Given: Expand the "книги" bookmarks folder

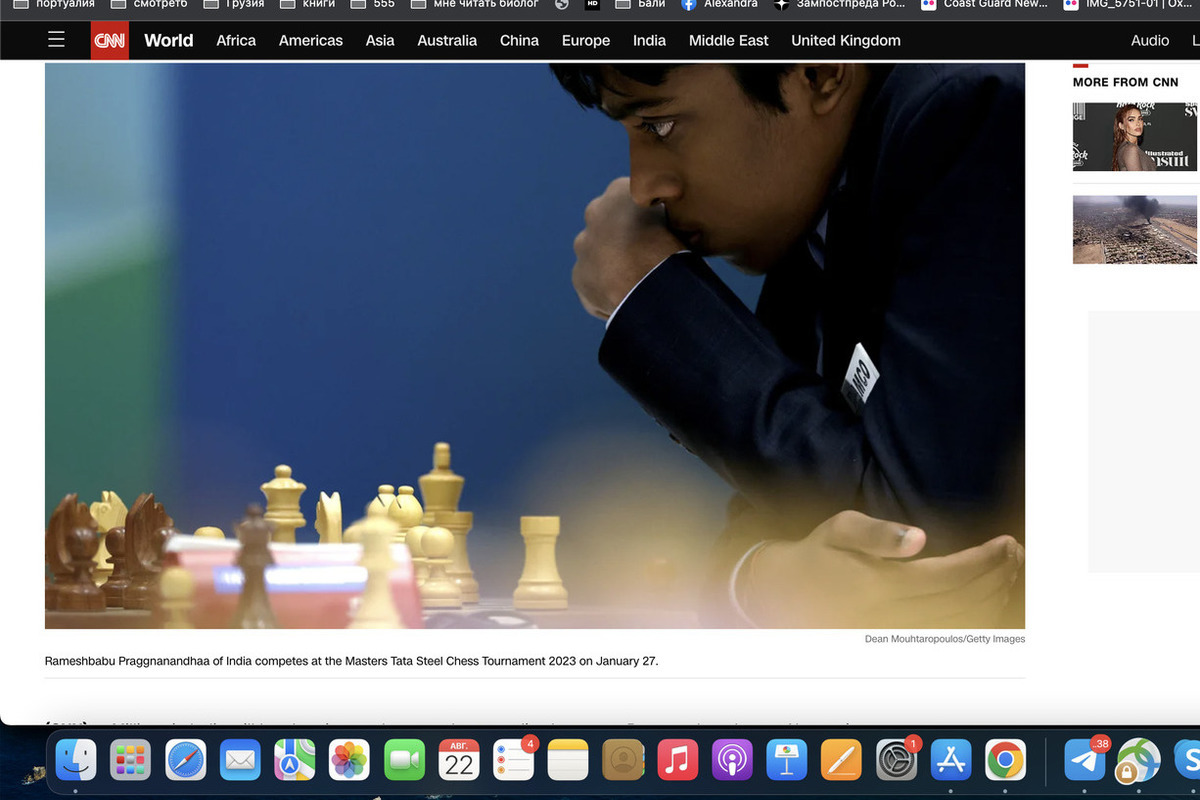Looking at the screenshot, I should point(308,4).
